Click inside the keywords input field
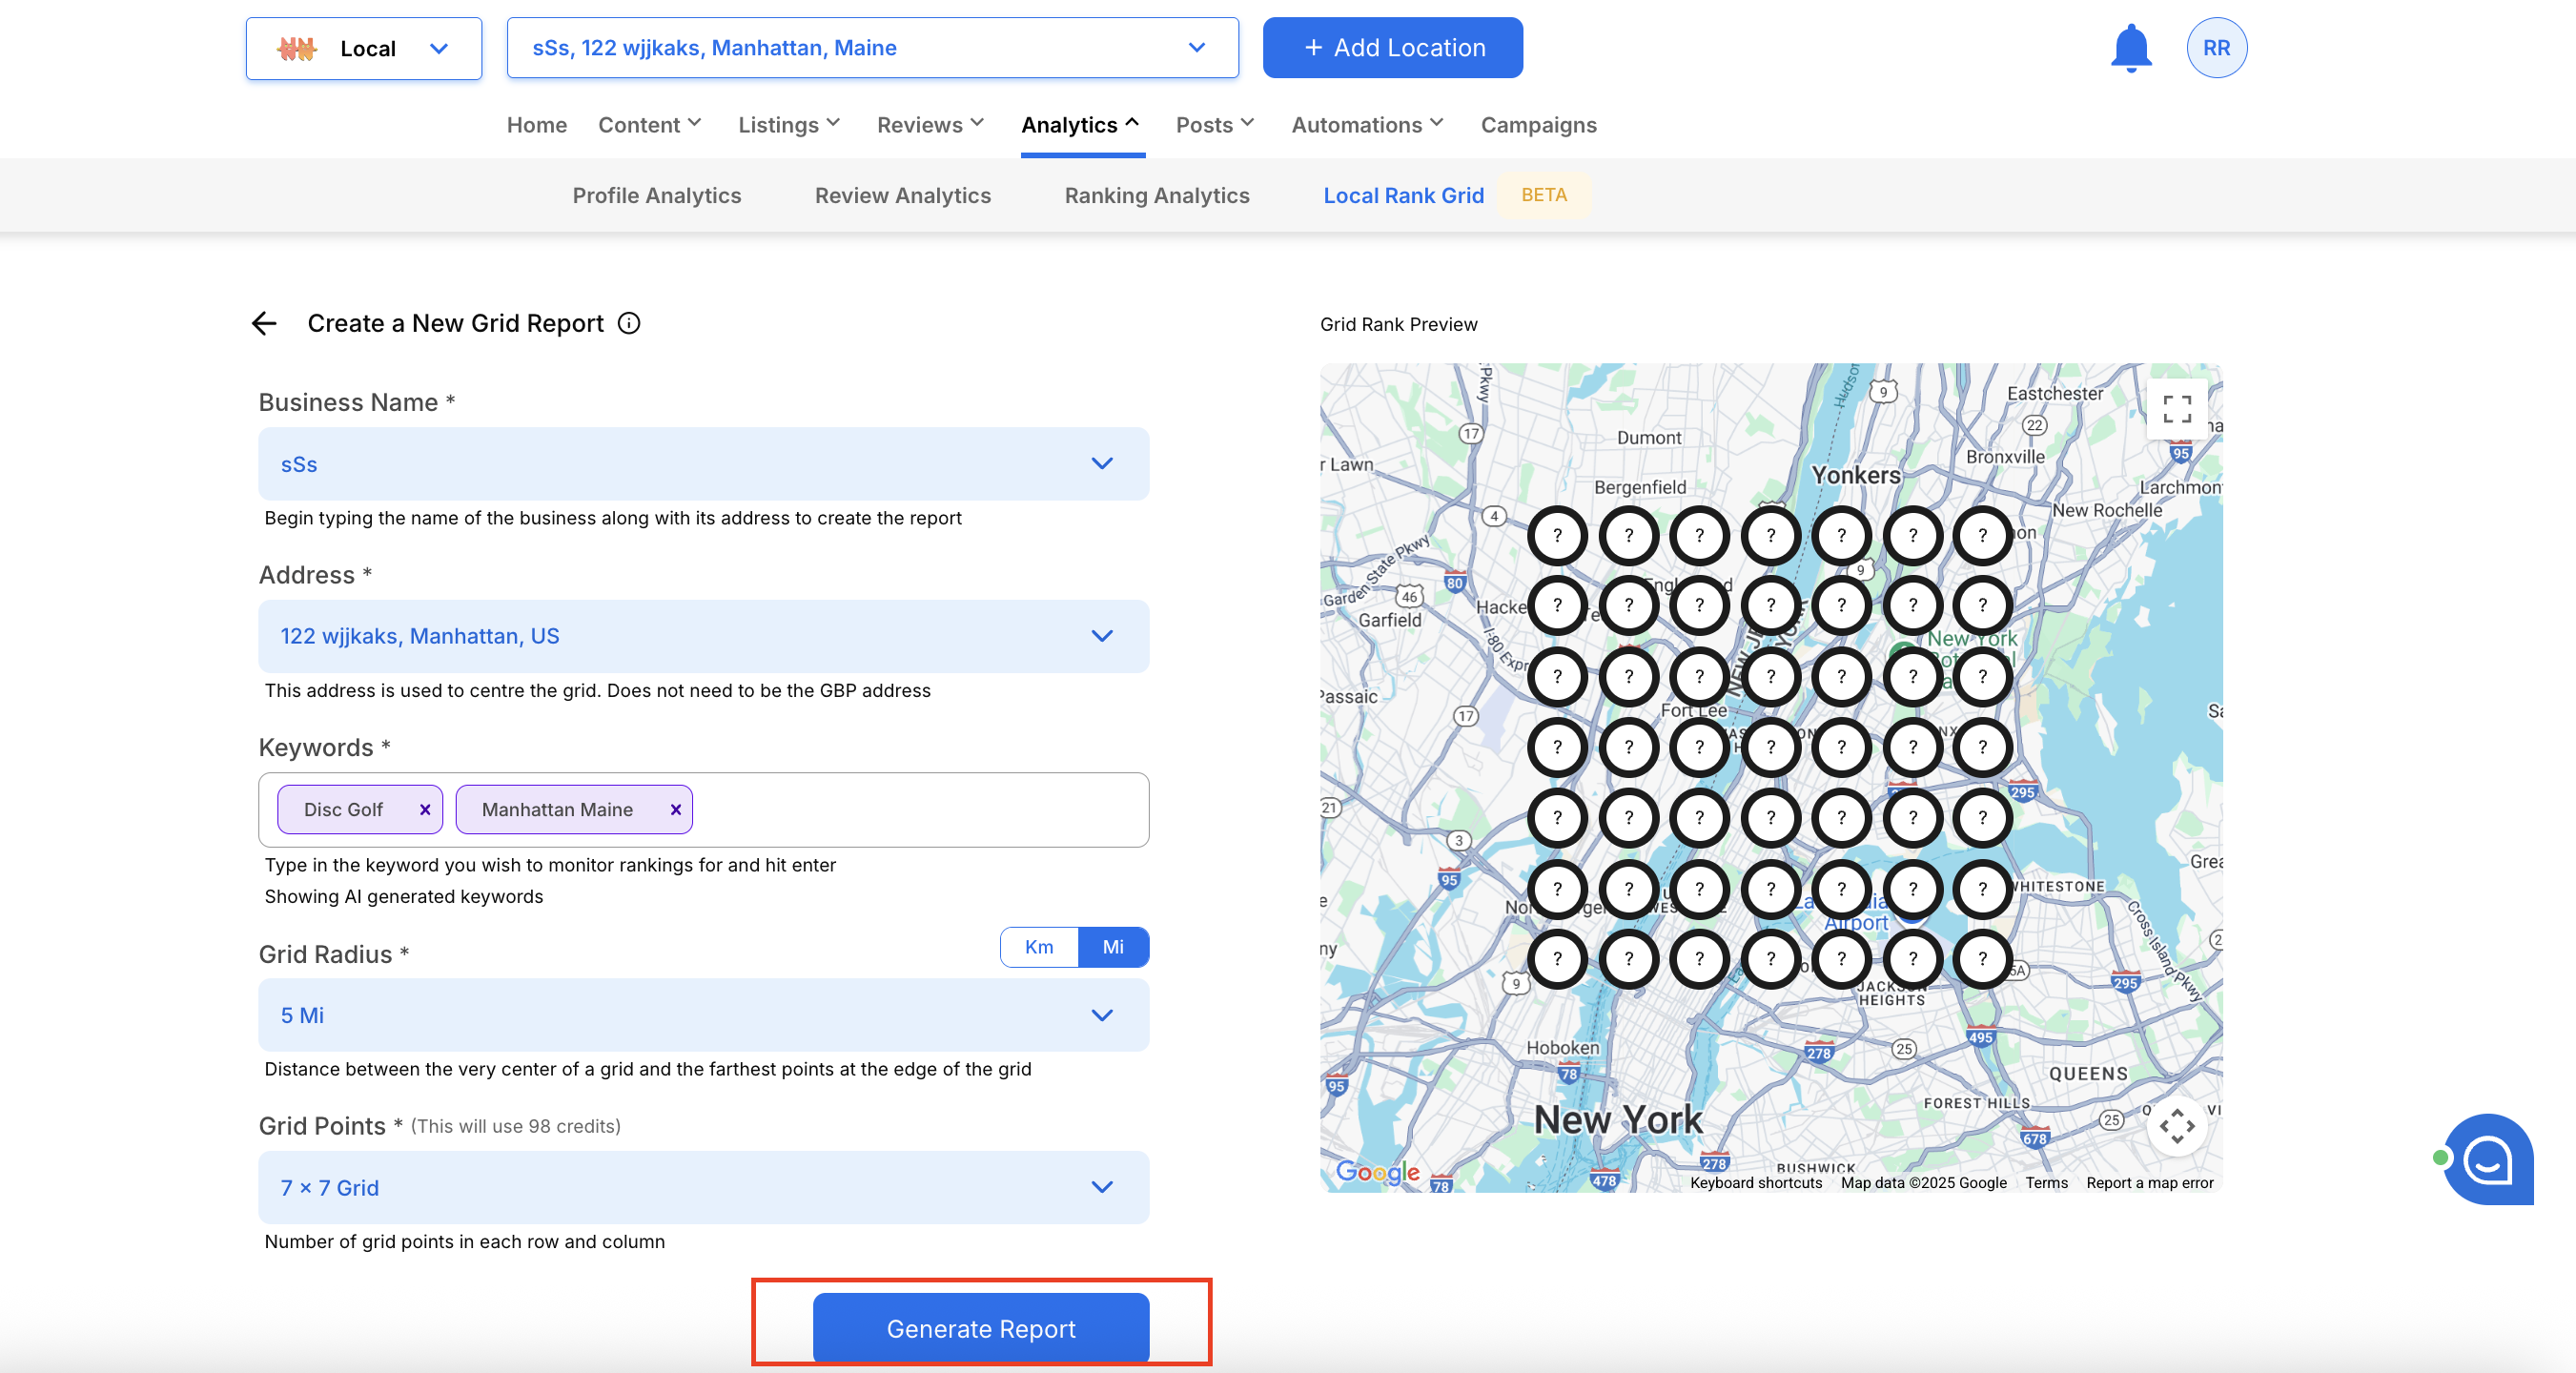Viewport: 2576px width, 1373px height. tap(920, 809)
